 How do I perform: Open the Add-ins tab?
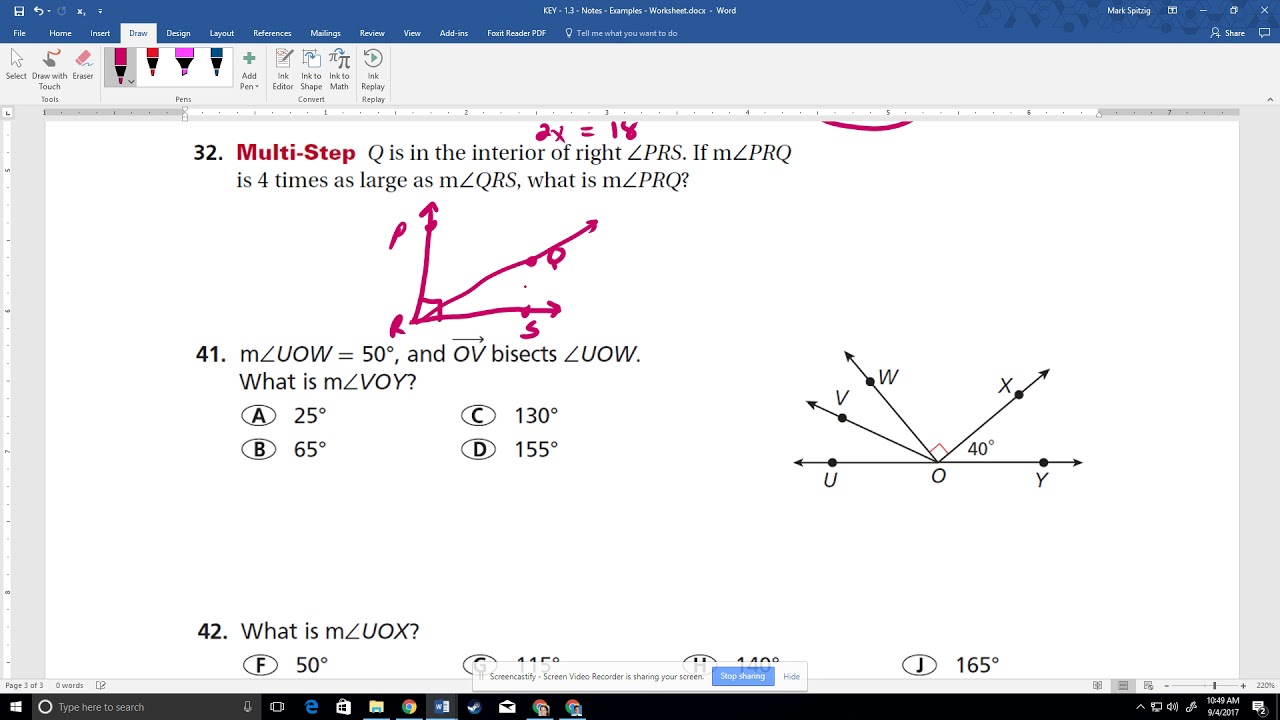pyautogui.click(x=454, y=33)
